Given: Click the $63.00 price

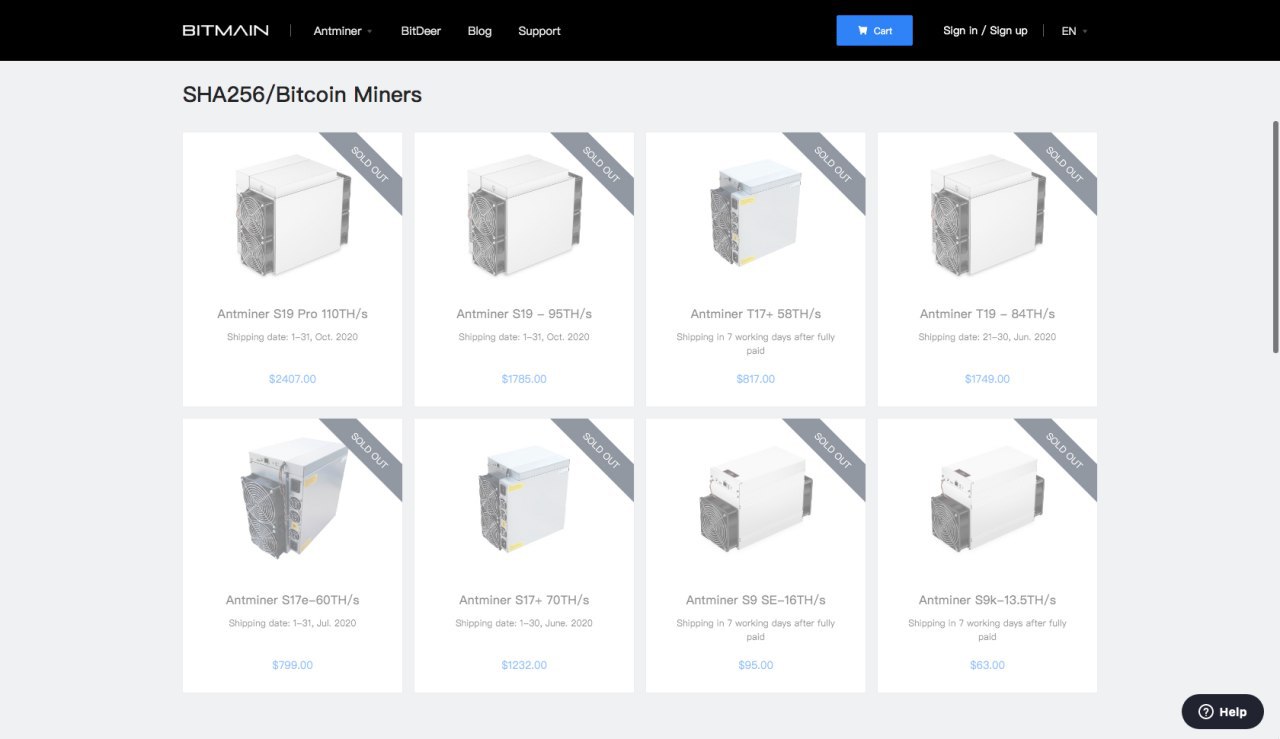Looking at the screenshot, I should (x=987, y=665).
